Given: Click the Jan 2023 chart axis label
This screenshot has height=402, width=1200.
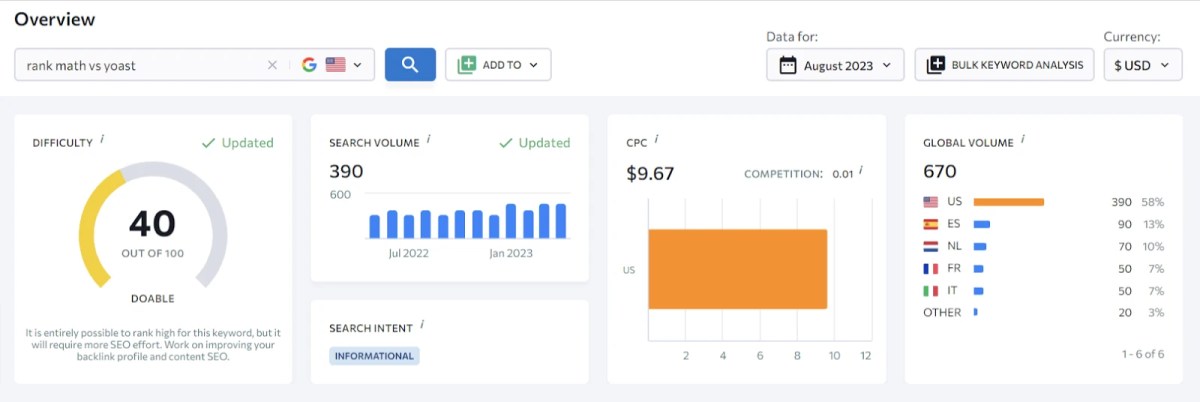Looking at the screenshot, I should tap(511, 253).
